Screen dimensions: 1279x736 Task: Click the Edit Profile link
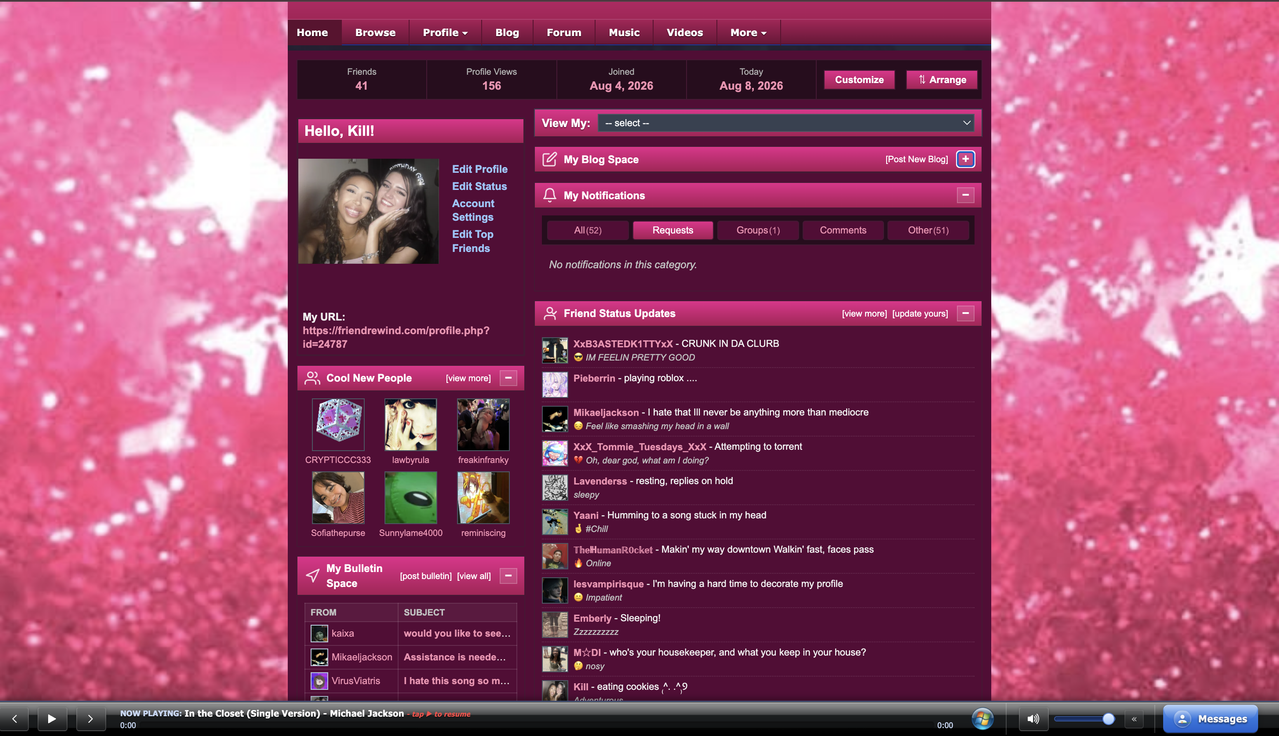(x=480, y=169)
